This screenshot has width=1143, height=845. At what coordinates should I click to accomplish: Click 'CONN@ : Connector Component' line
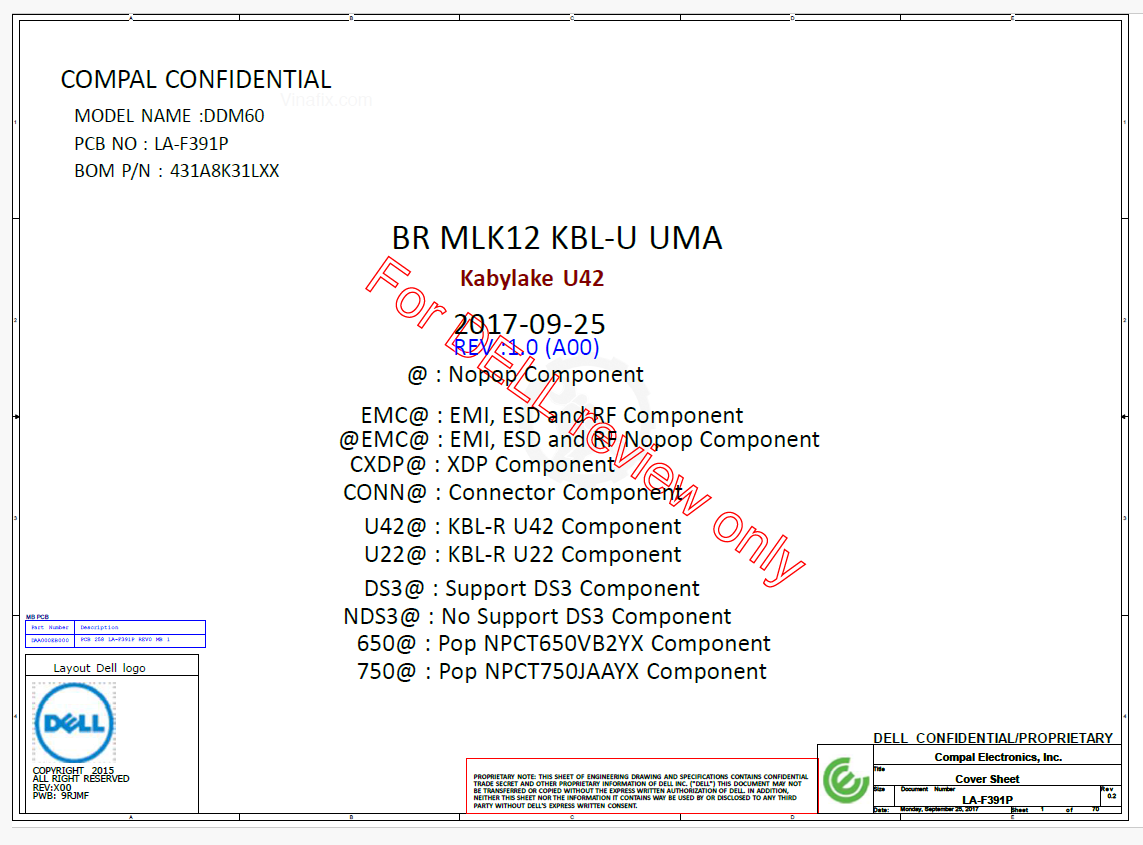click(x=513, y=493)
